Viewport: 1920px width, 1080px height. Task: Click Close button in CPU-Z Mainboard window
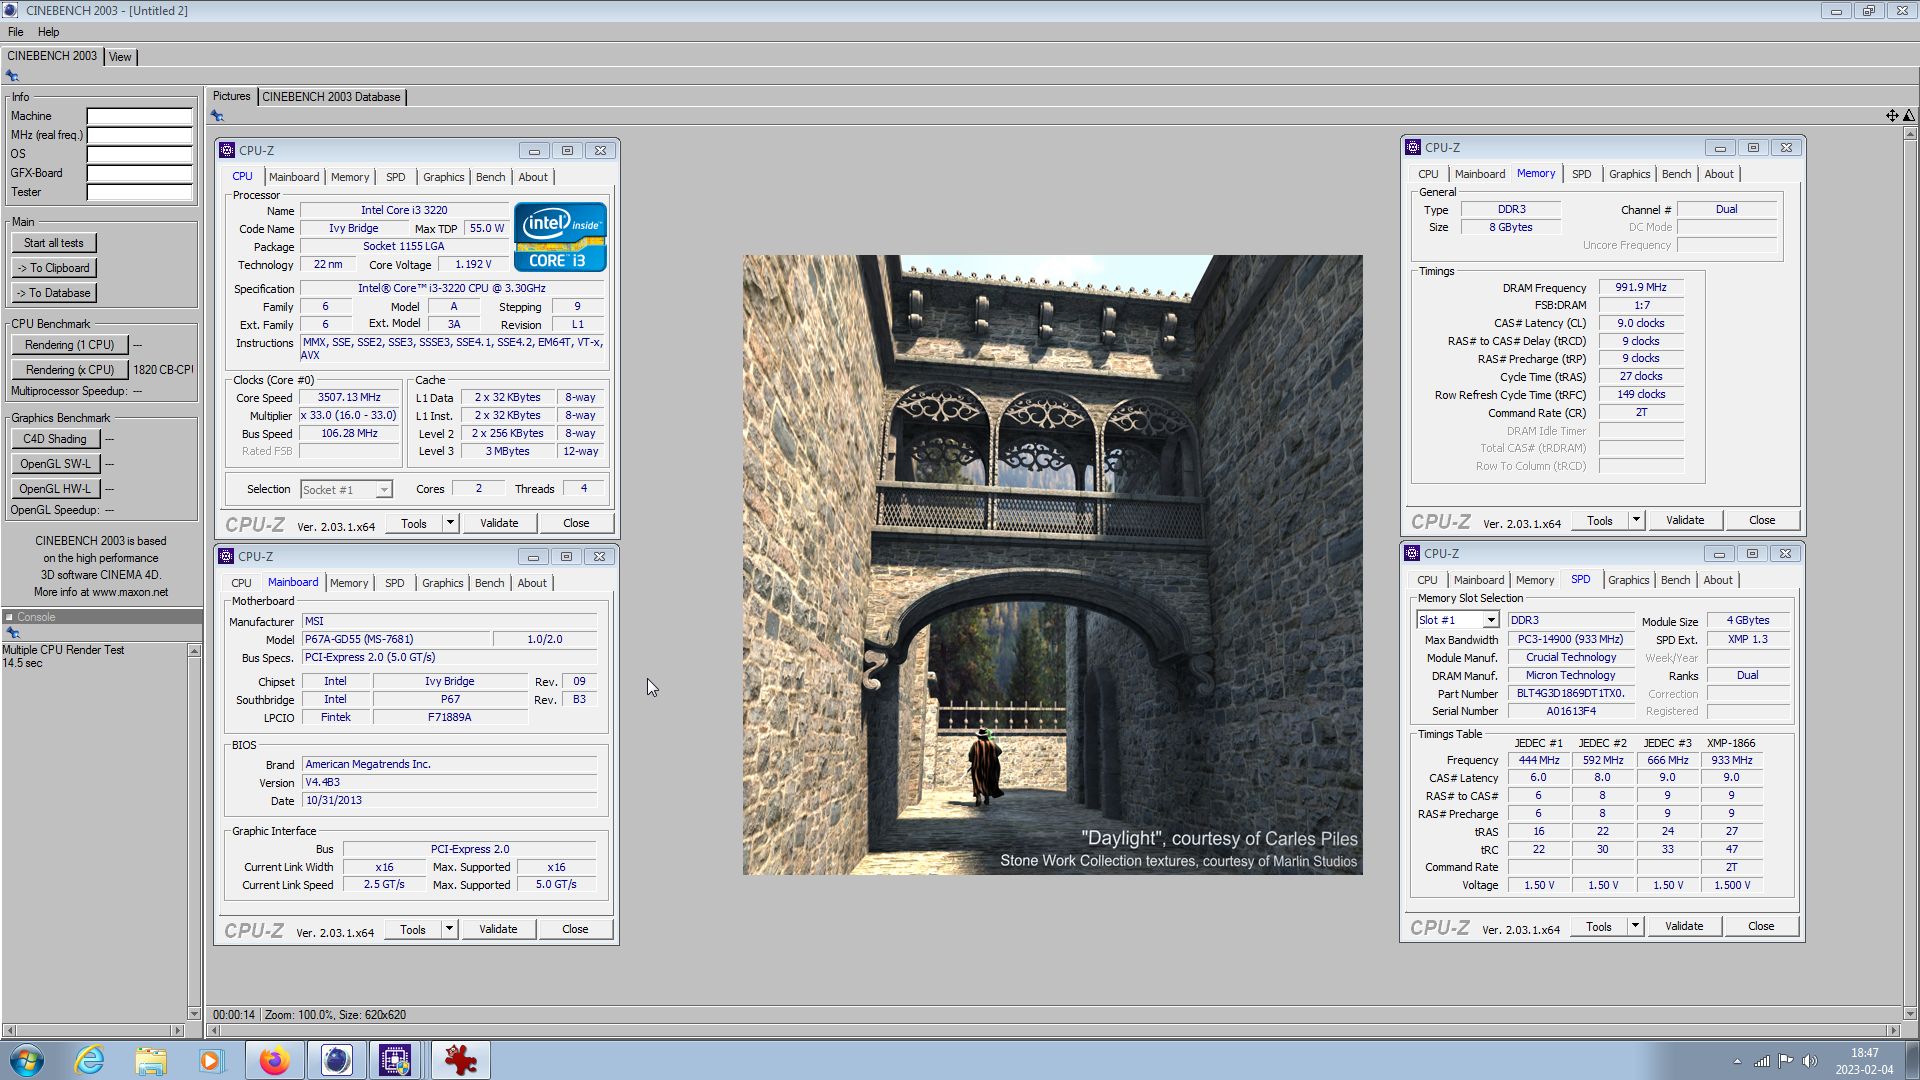[x=575, y=929]
